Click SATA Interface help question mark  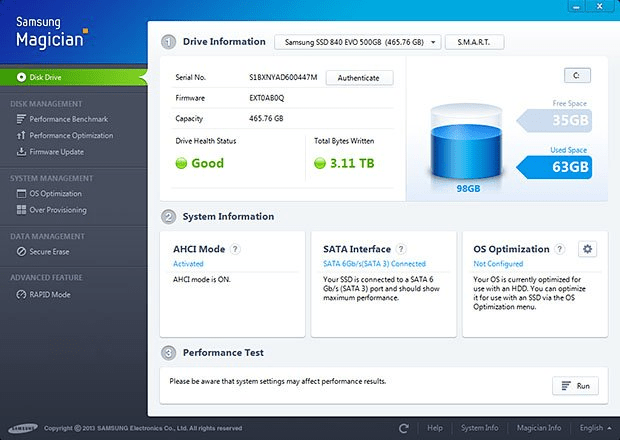coord(401,249)
